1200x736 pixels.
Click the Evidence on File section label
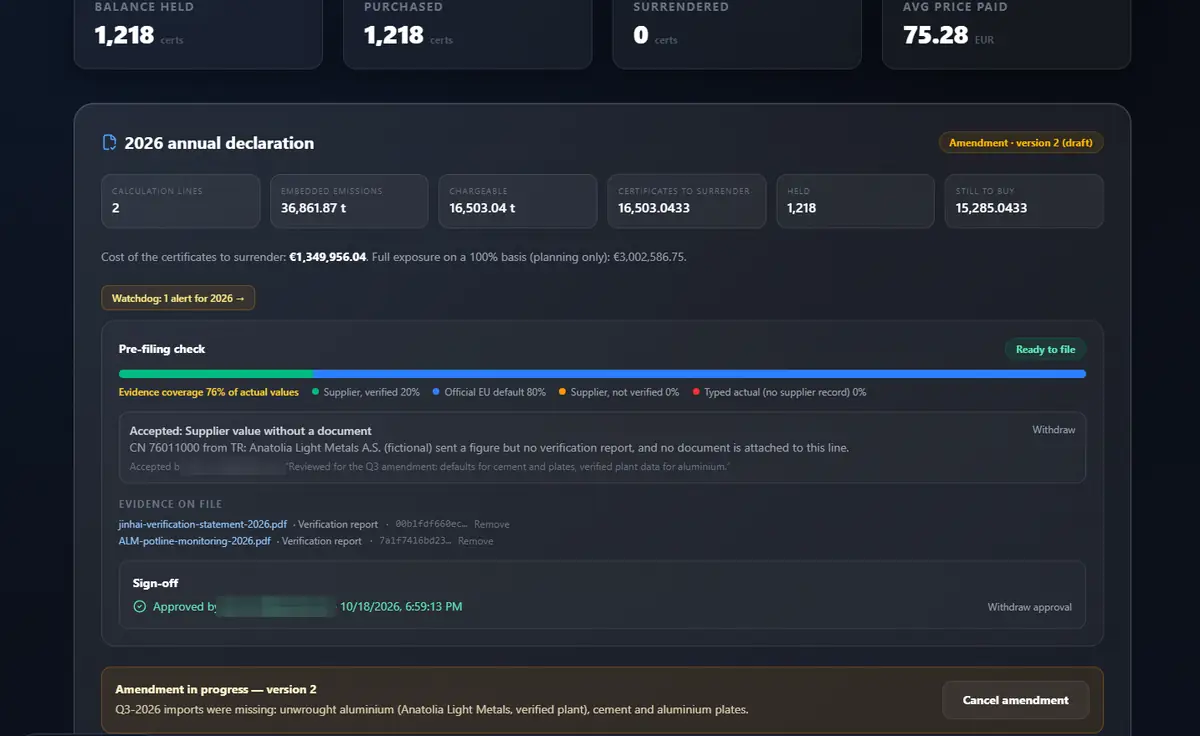170,504
